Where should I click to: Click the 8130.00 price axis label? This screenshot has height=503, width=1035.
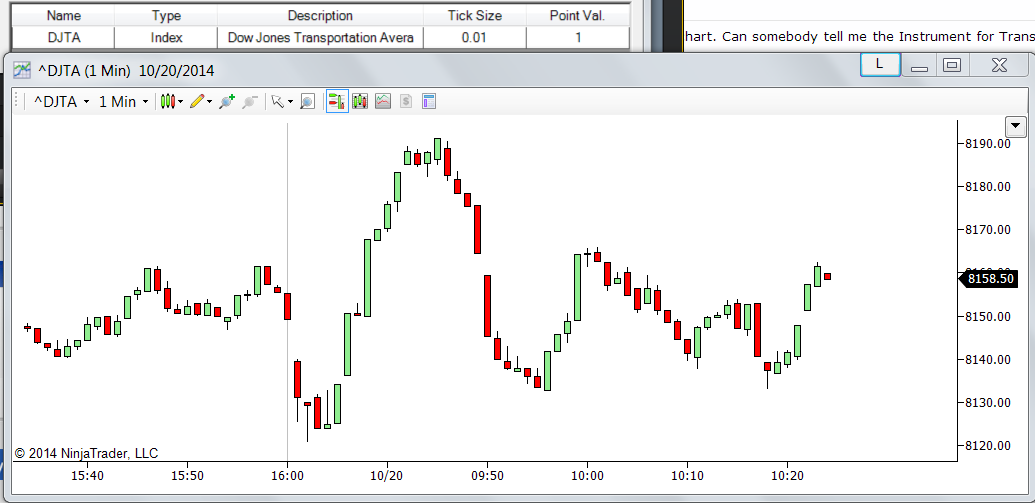[x=987, y=402]
